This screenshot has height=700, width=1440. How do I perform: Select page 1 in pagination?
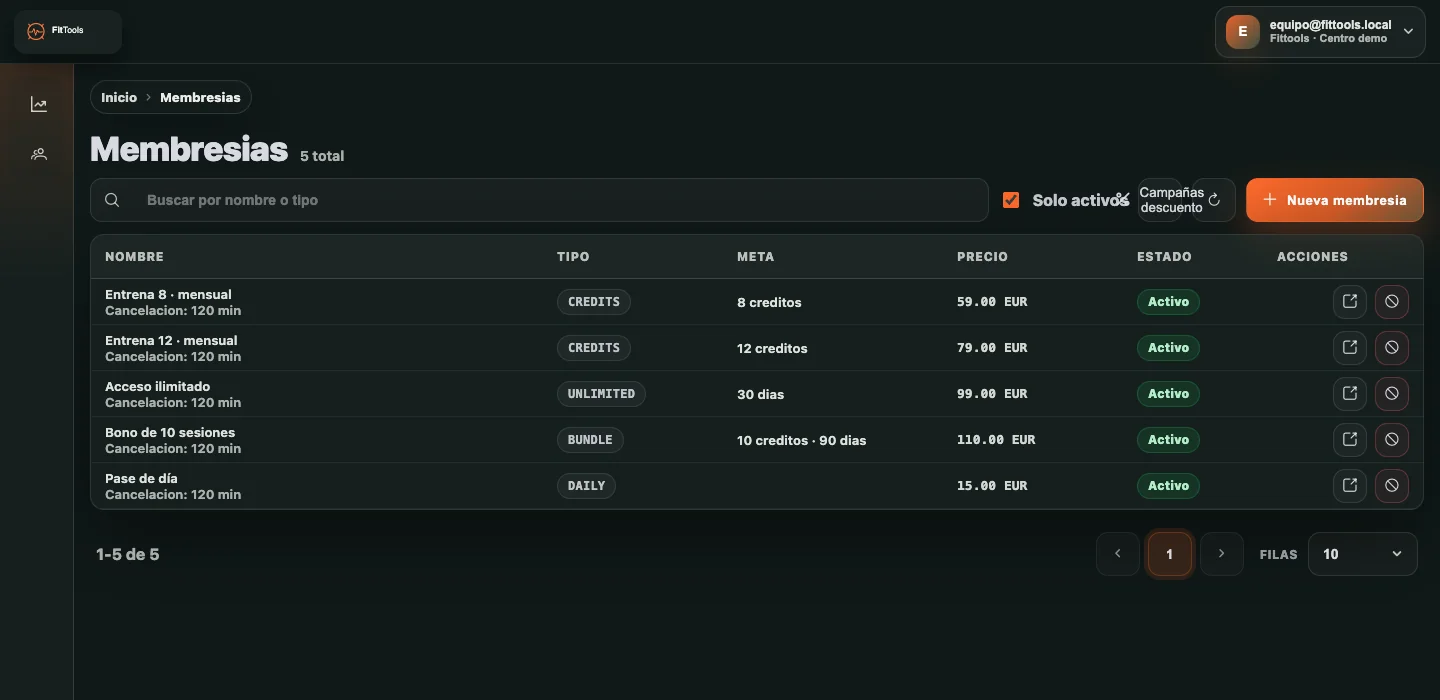(x=1169, y=554)
